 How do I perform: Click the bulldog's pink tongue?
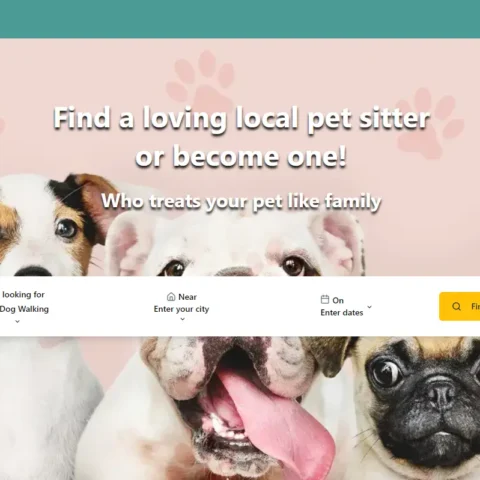click(x=277, y=417)
